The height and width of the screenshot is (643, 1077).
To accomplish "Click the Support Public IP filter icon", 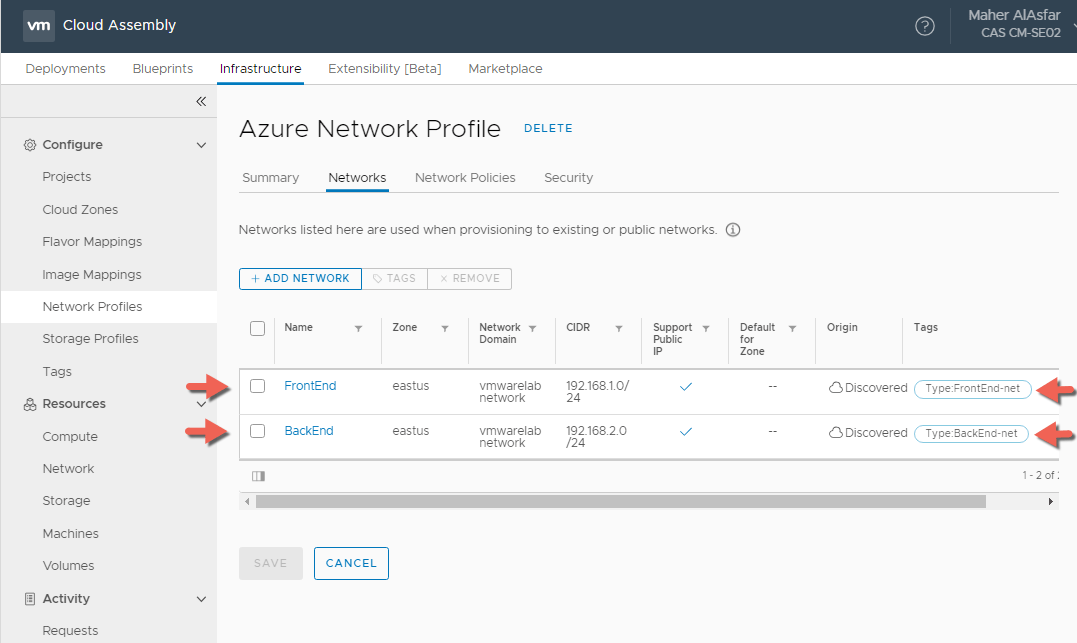I will tap(706, 328).
